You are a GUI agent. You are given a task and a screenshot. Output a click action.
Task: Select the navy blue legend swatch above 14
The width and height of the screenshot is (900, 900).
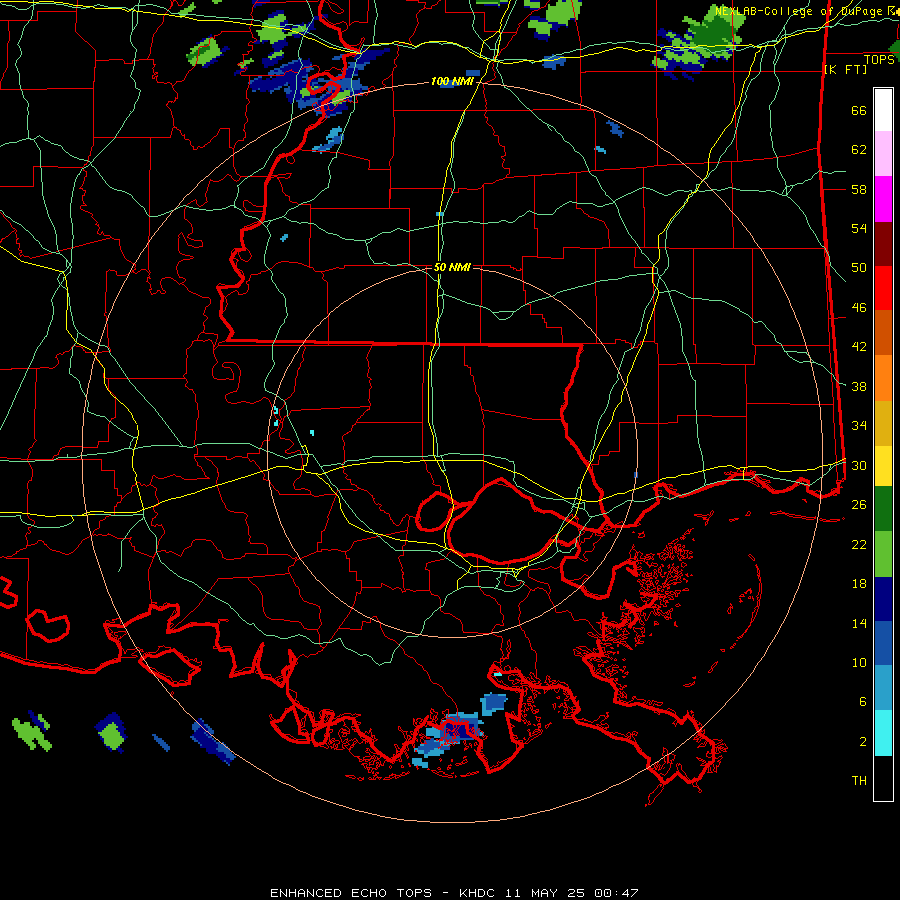(883, 599)
